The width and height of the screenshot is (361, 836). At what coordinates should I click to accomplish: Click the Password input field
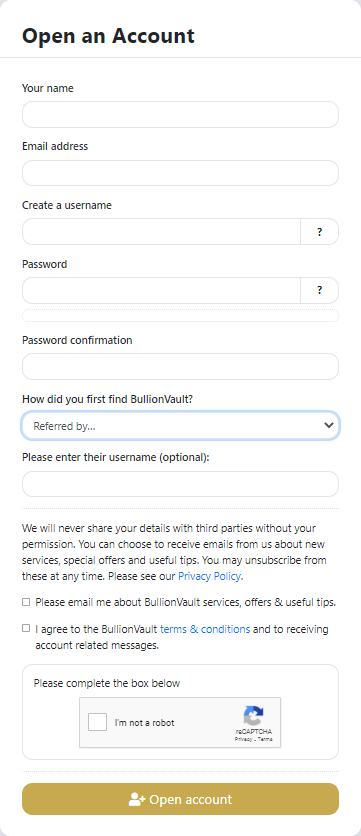pos(161,291)
